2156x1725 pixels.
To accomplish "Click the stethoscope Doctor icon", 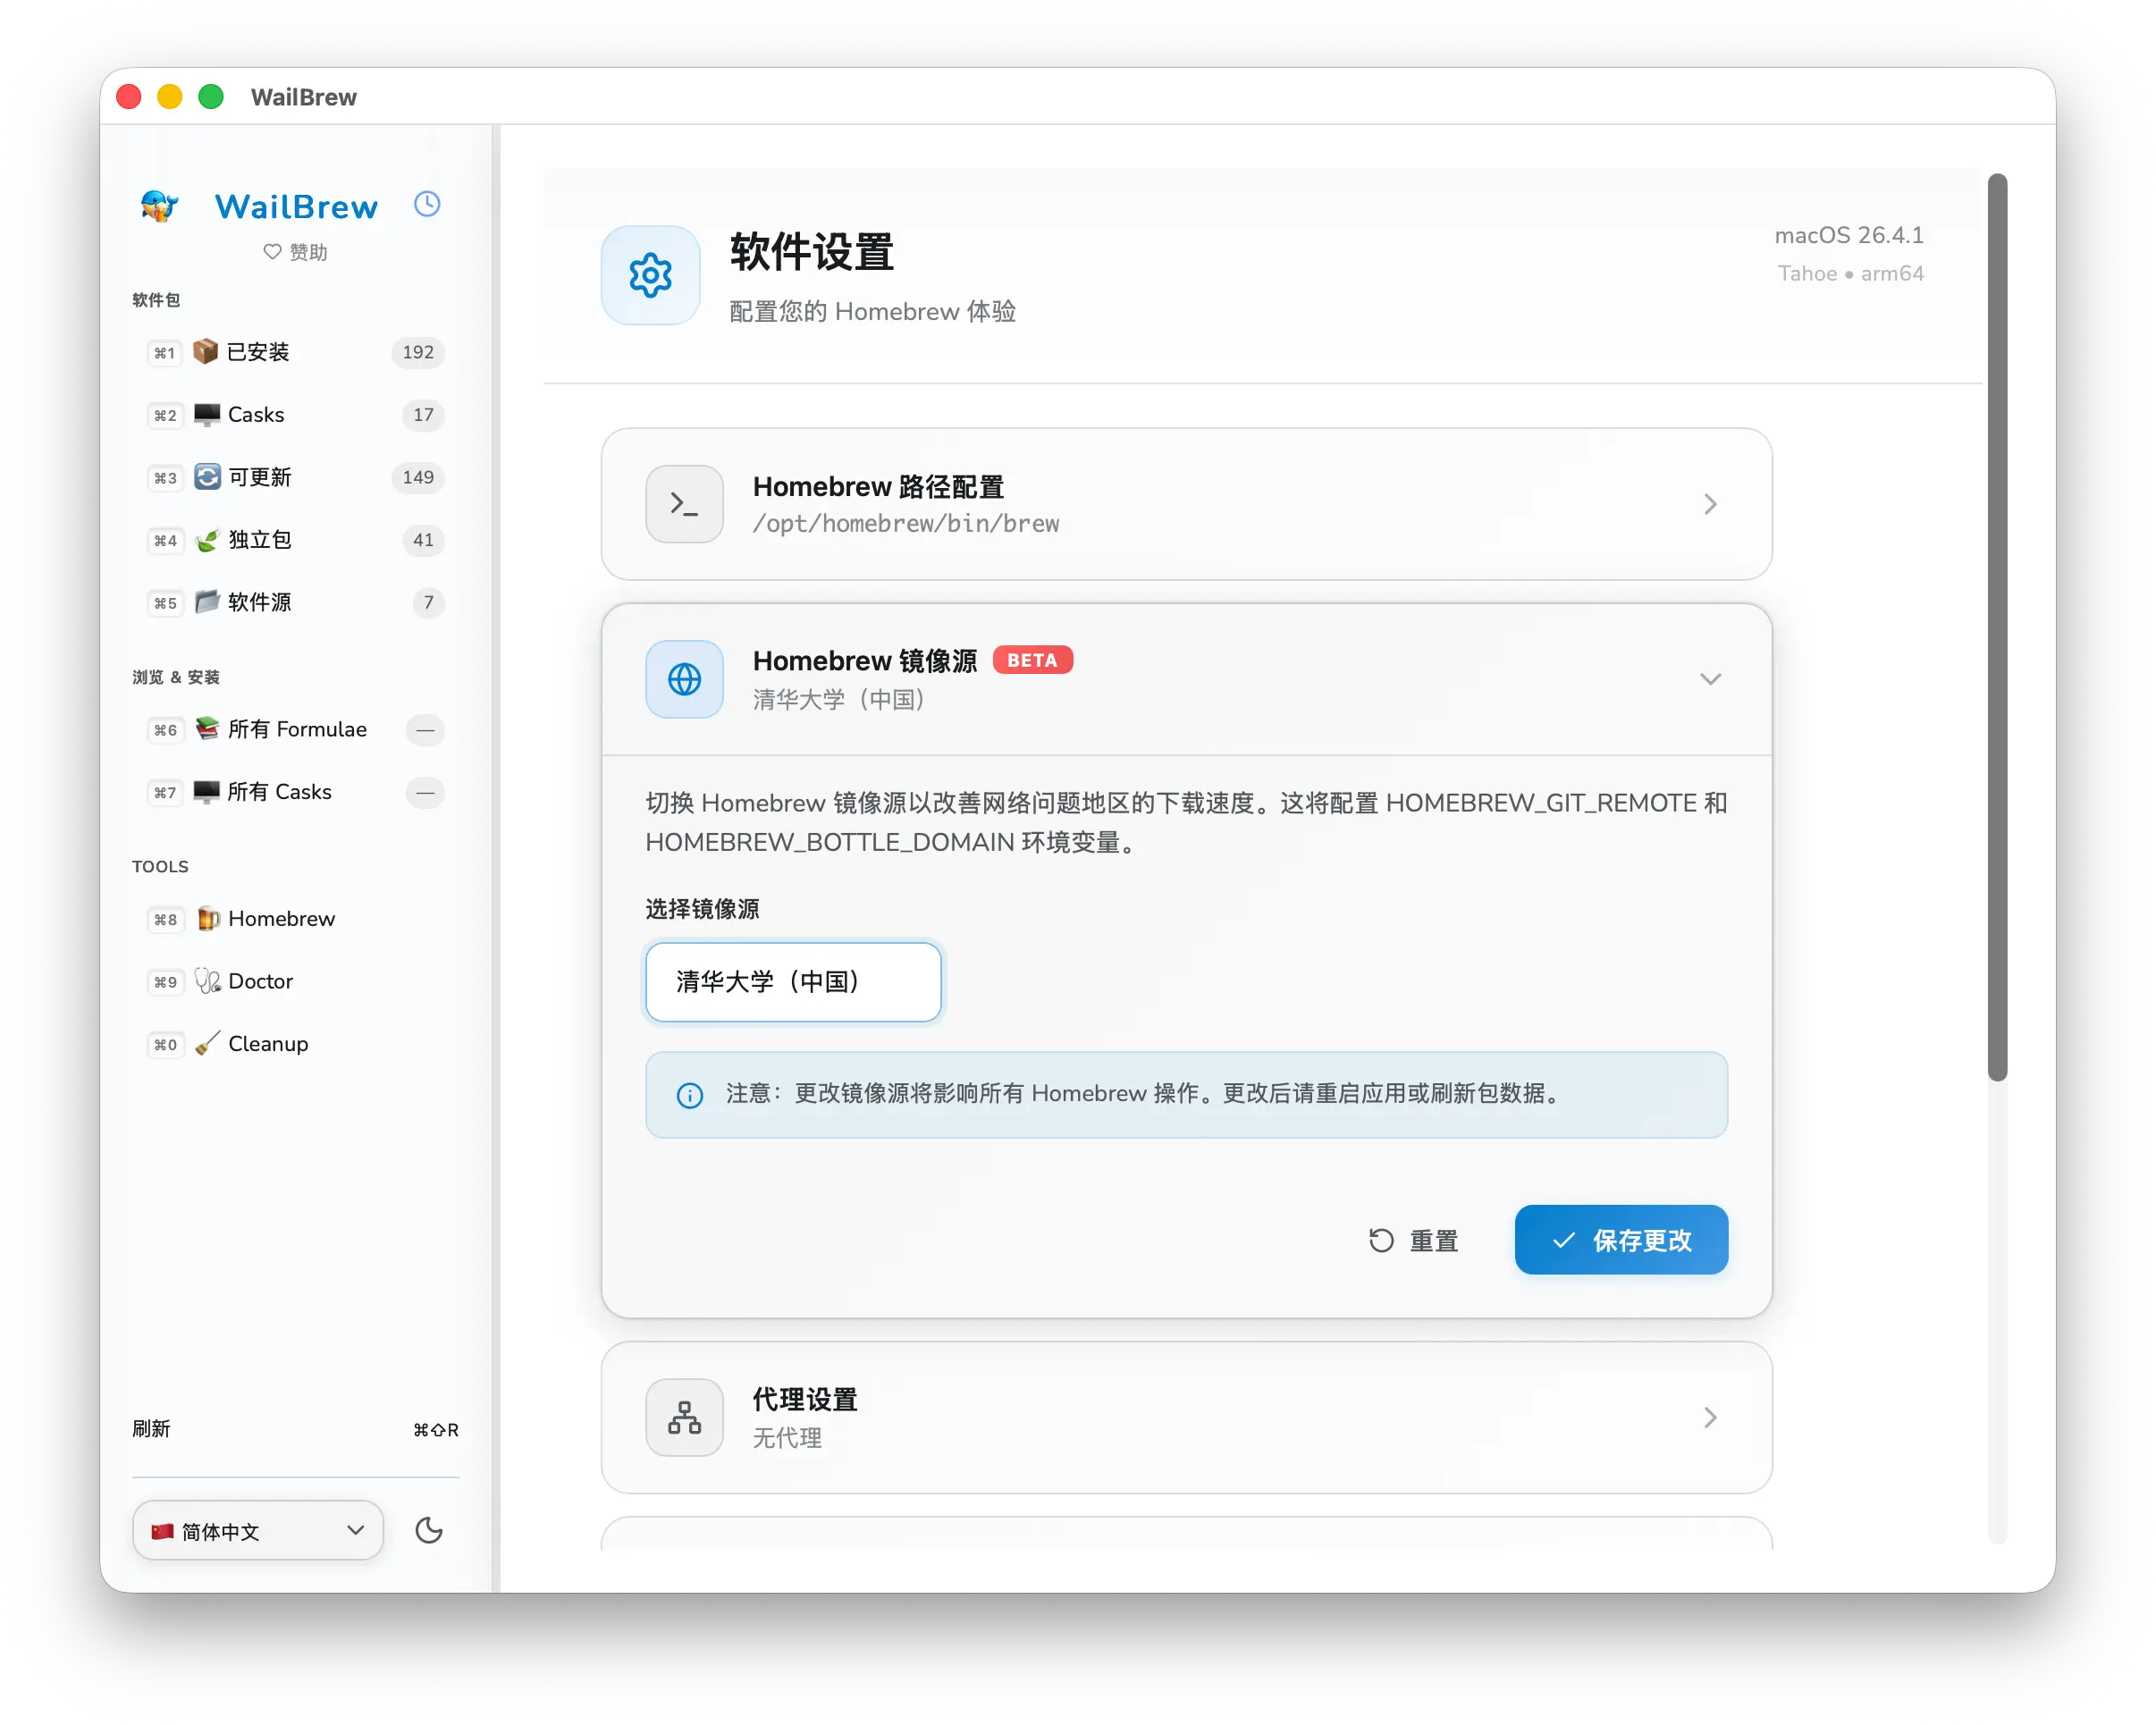I will [206, 981].
